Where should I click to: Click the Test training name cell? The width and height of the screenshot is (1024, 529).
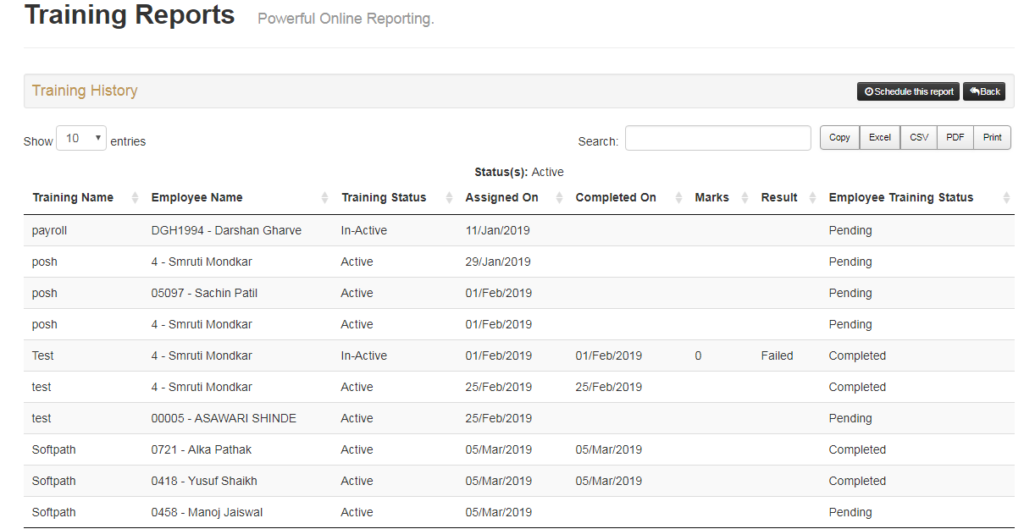[x=42, y=356]
